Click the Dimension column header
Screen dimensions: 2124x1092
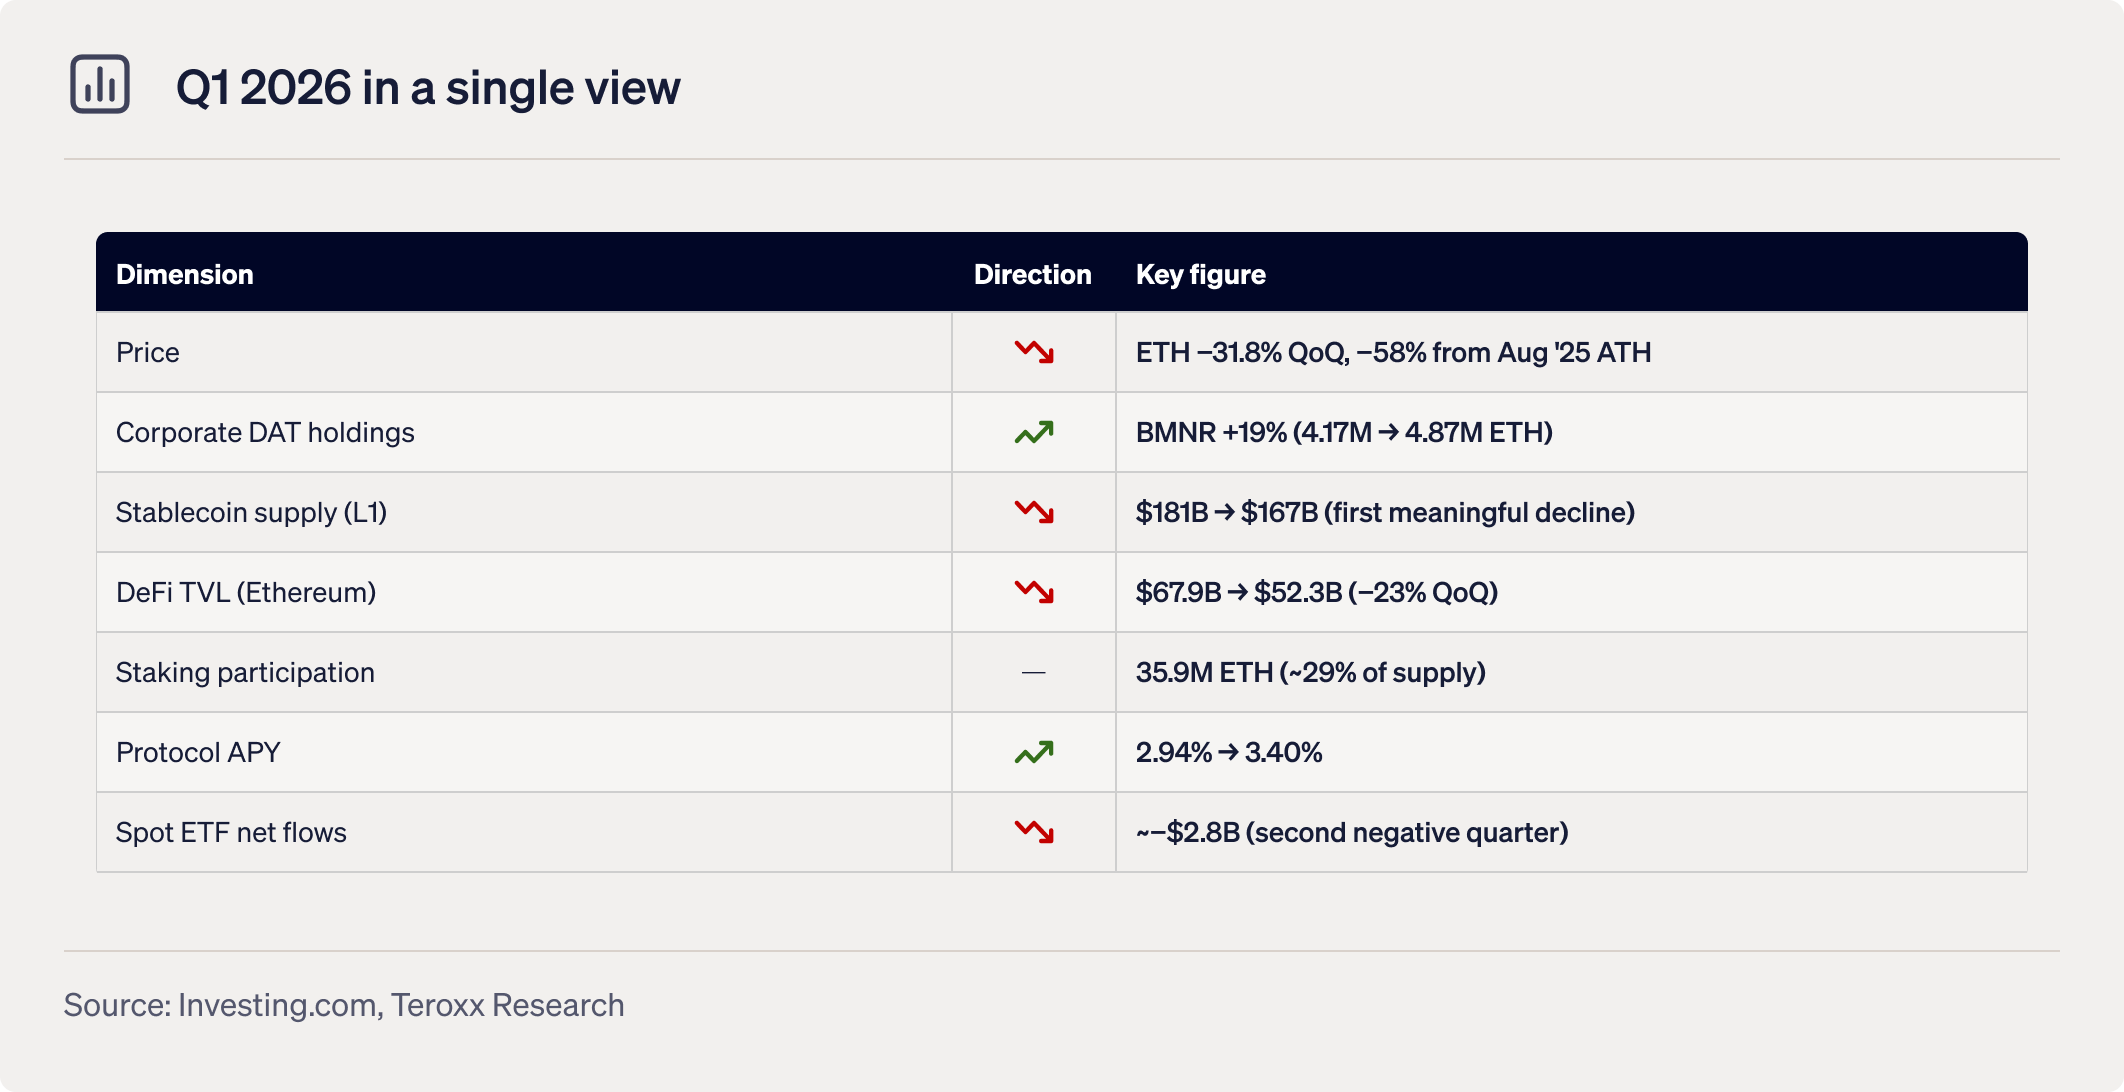pos(185,274)
